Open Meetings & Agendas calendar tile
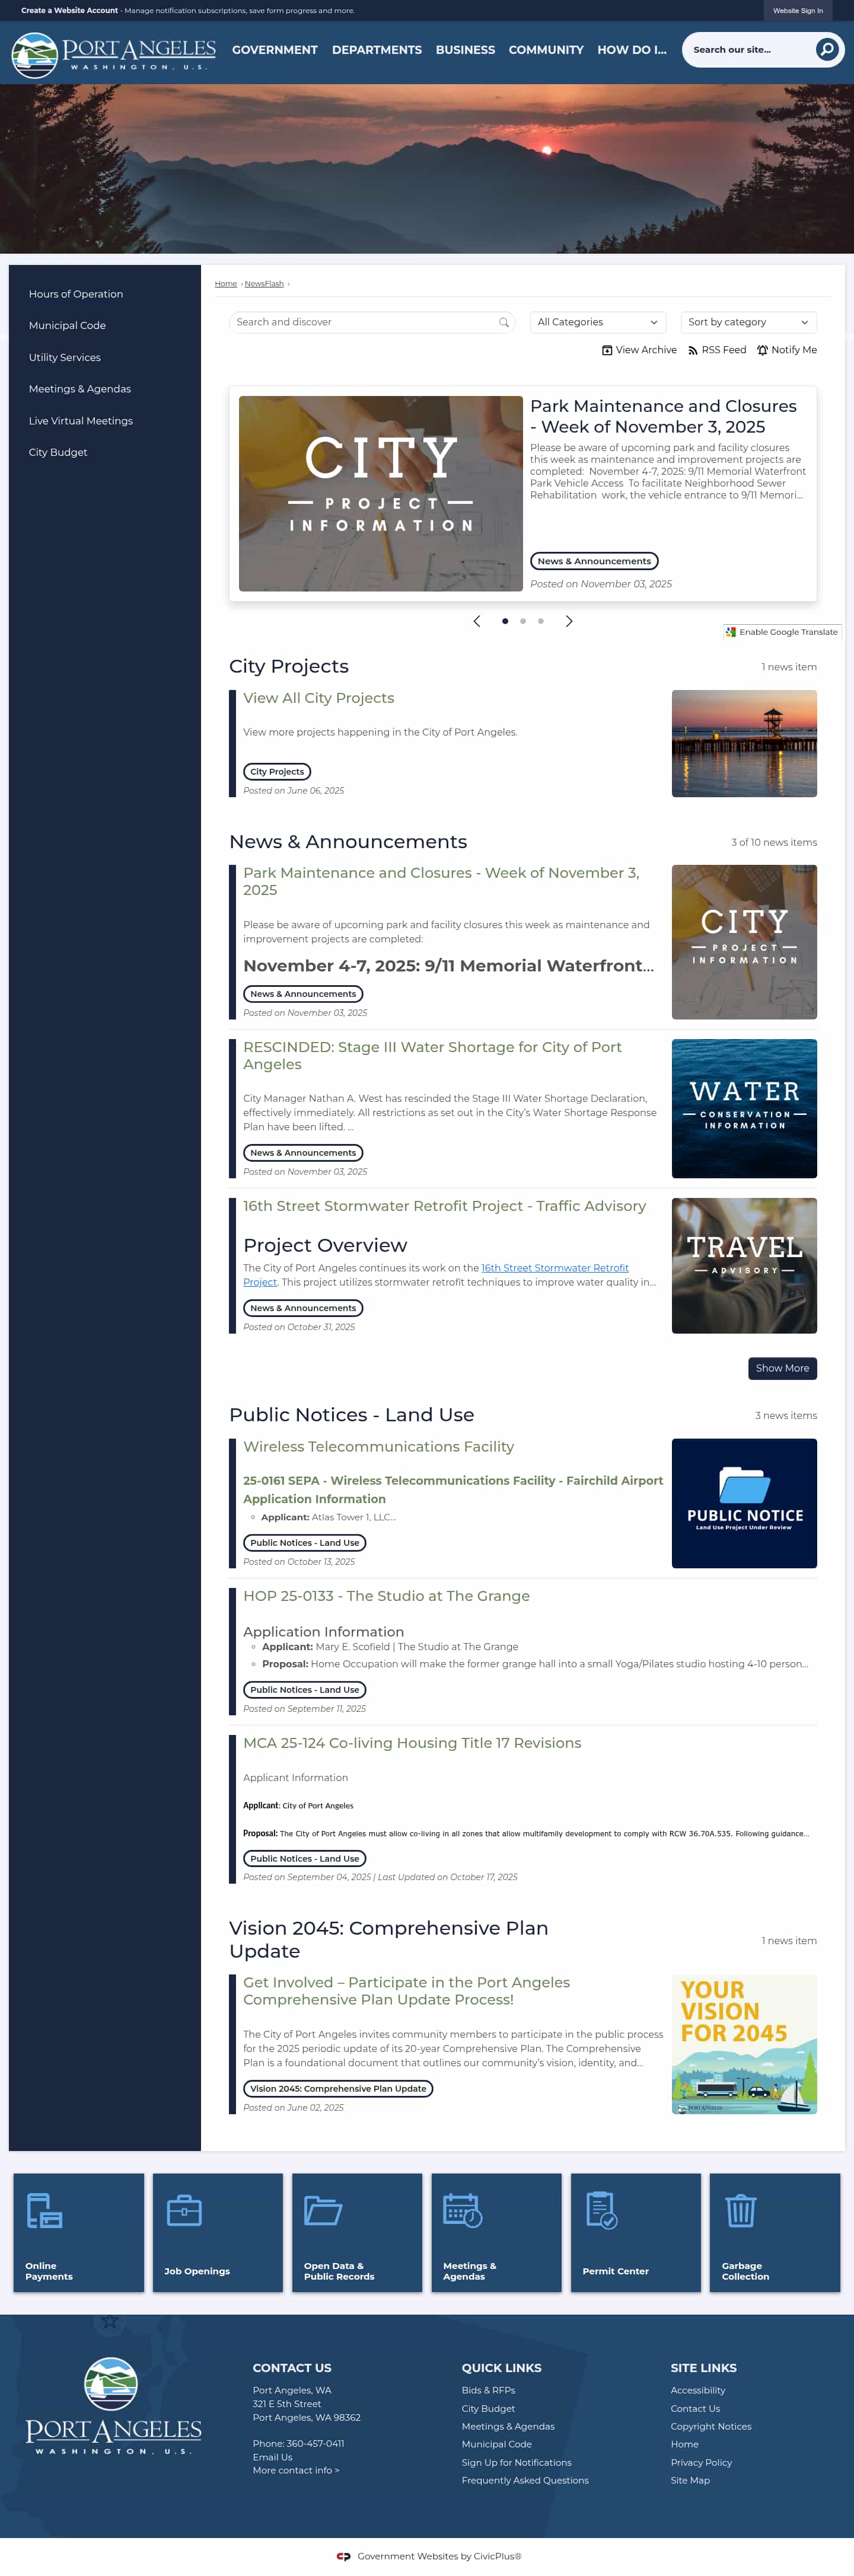Screen dimensions: 854x2576 [x=496, y=2232]
